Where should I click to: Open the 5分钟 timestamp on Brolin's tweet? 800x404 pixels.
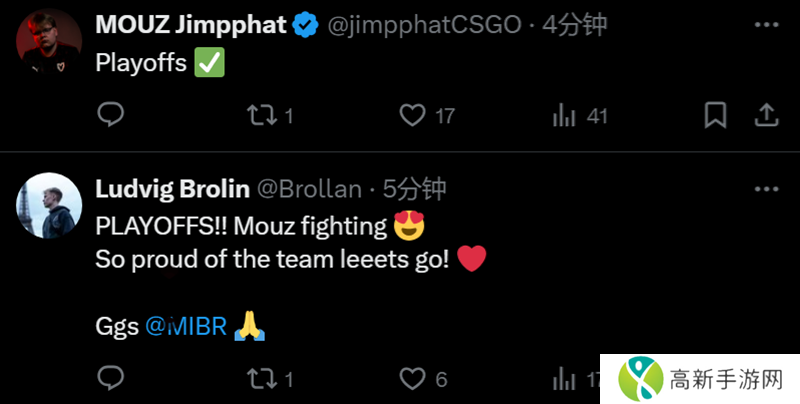pos(414,188)
